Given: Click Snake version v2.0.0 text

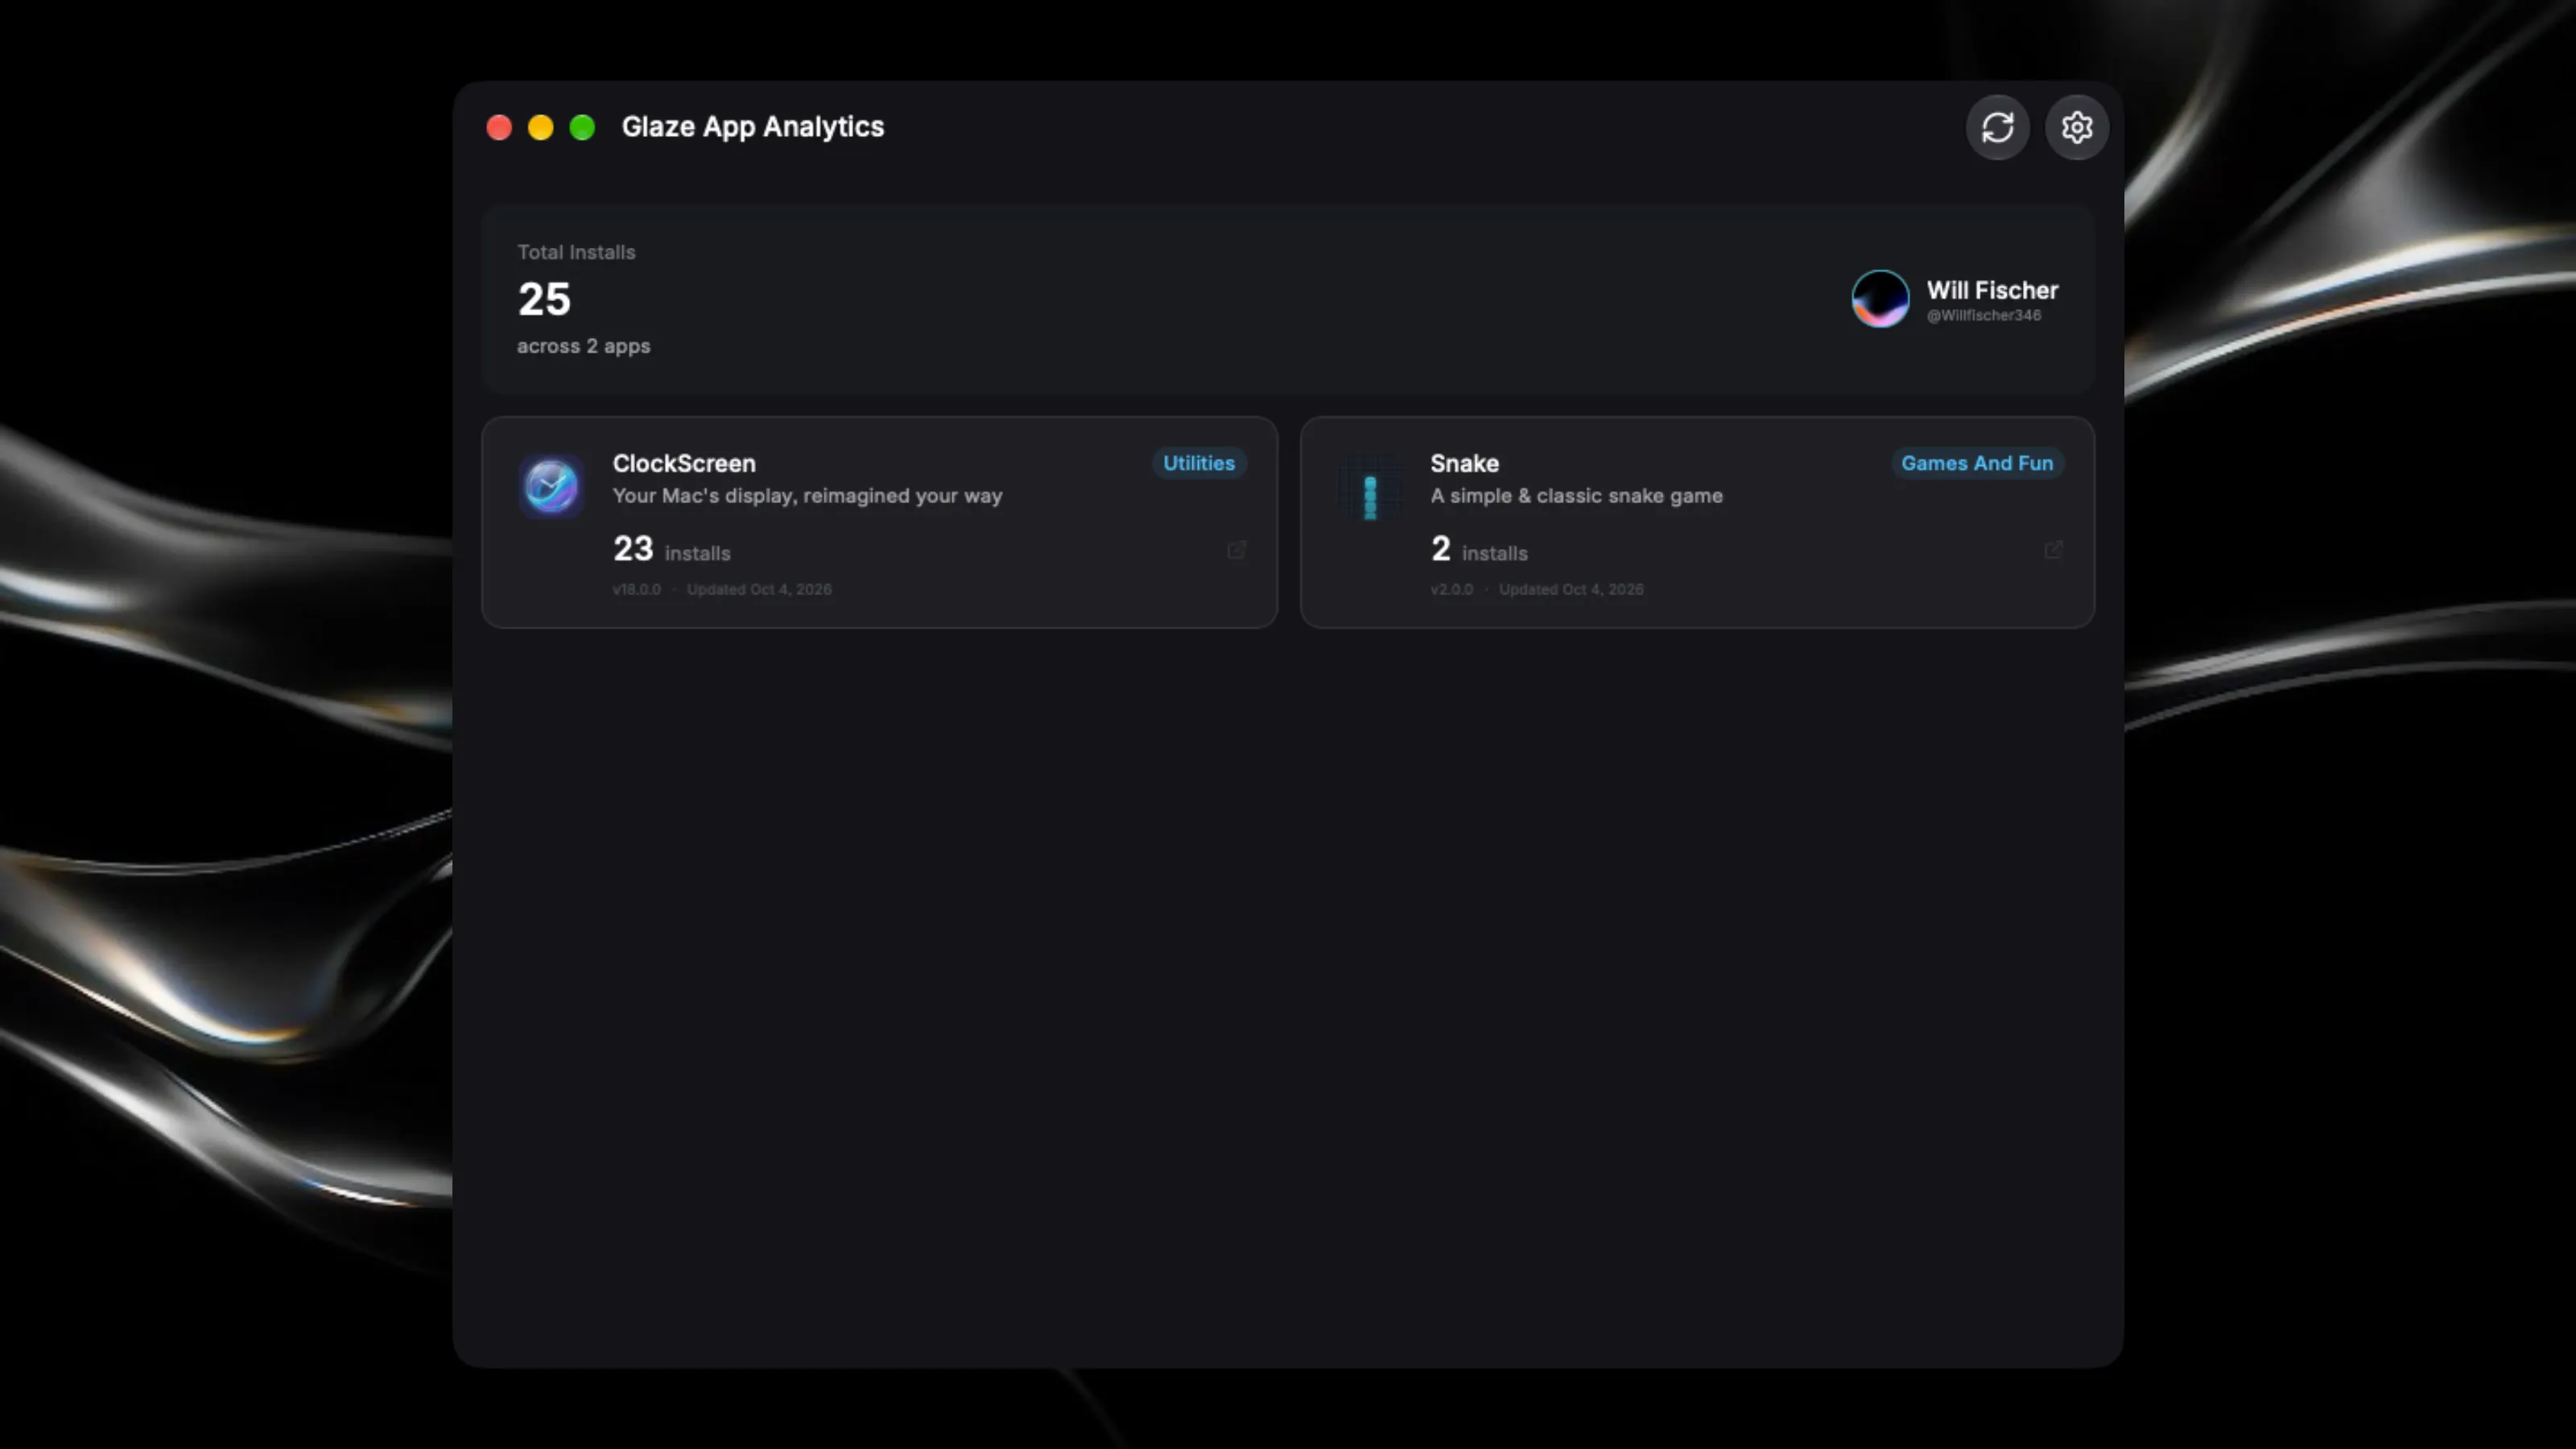Looking at the screenshot, I should pyautogui.click(x=1451, y=589).
